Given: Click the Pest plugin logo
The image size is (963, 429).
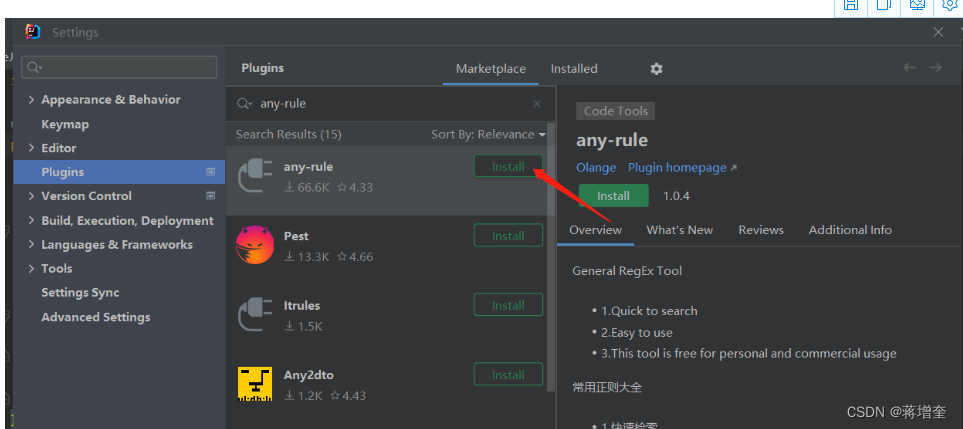Looking at the screenshot, I should [255, 245].
